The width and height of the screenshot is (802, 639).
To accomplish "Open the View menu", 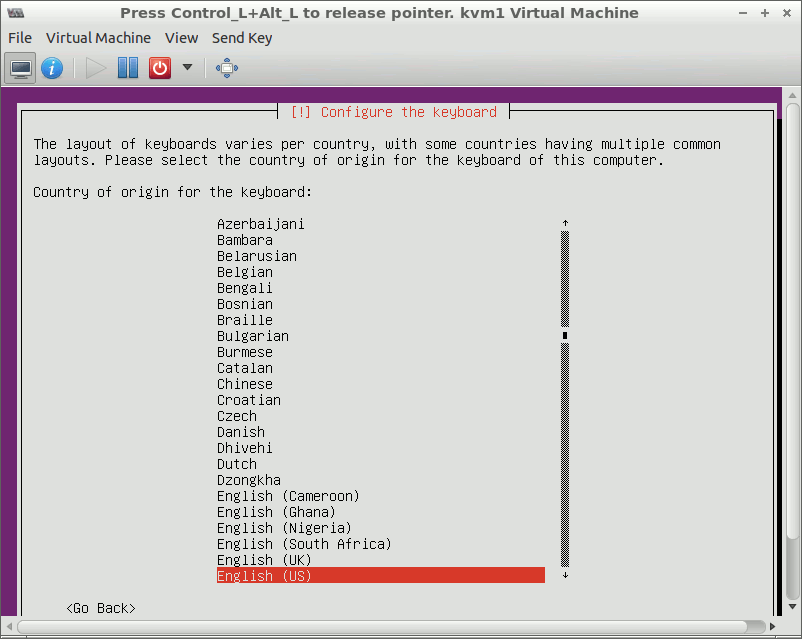I will (181, 38).
